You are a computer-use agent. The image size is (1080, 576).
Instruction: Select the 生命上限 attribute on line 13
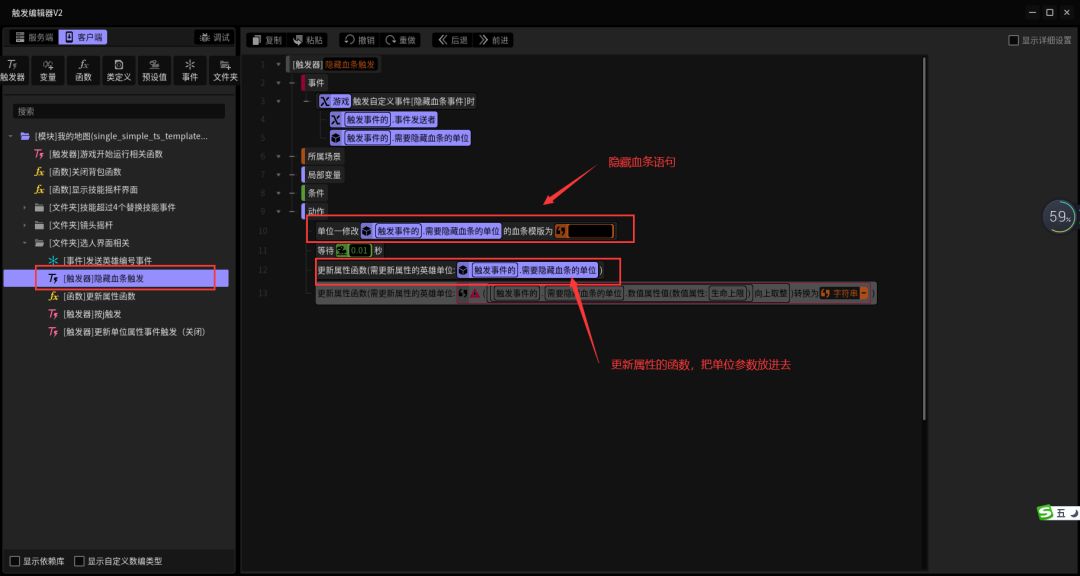[728, 294]
